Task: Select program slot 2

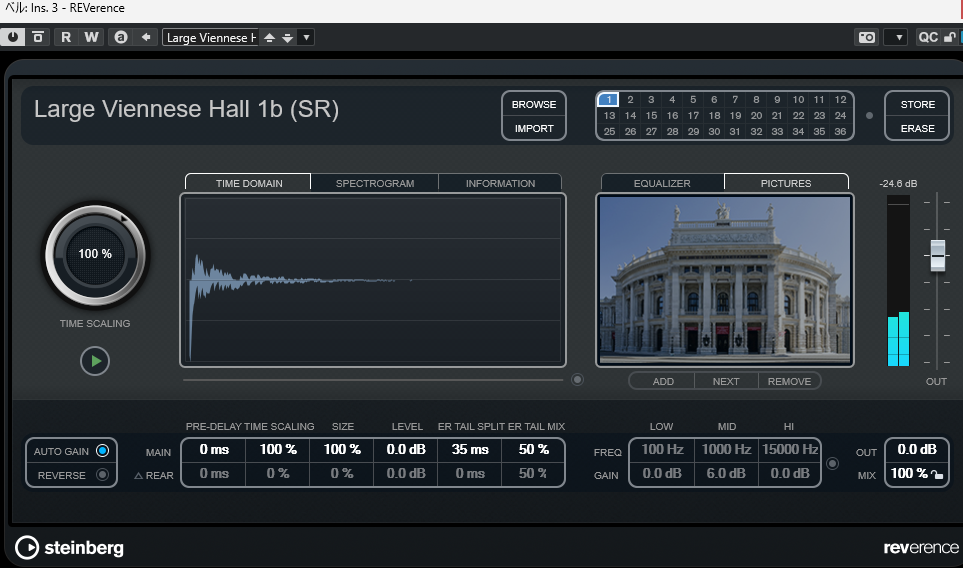Action: (x=630, y=99)
